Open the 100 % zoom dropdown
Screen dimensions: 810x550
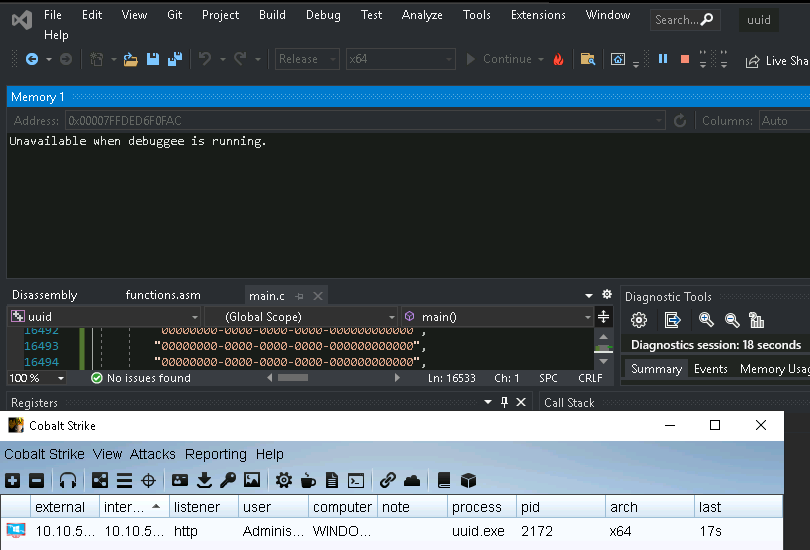[37, 378]
